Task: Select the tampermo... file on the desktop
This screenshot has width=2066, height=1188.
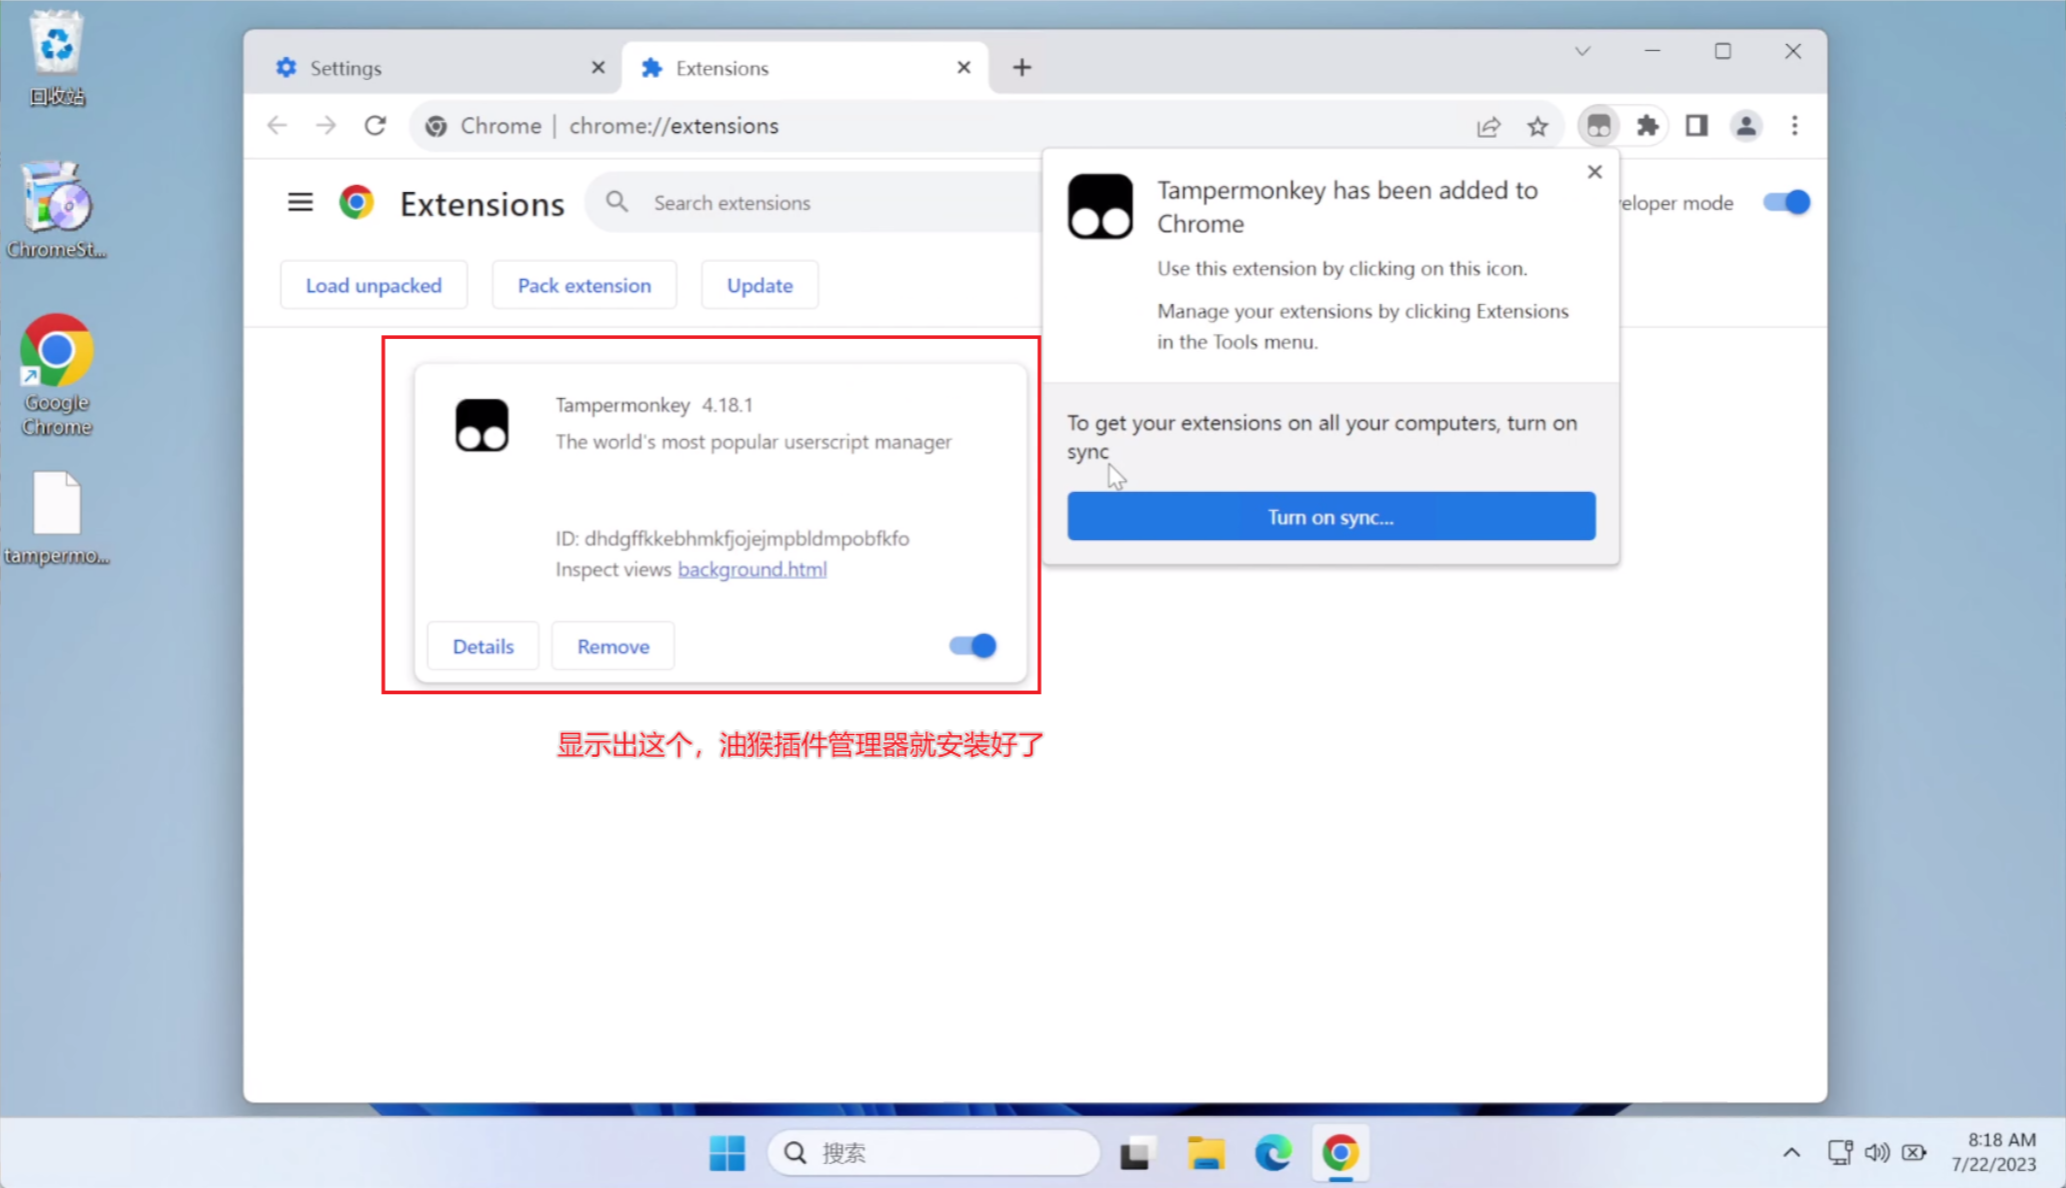Action: (x=57, y=518)
